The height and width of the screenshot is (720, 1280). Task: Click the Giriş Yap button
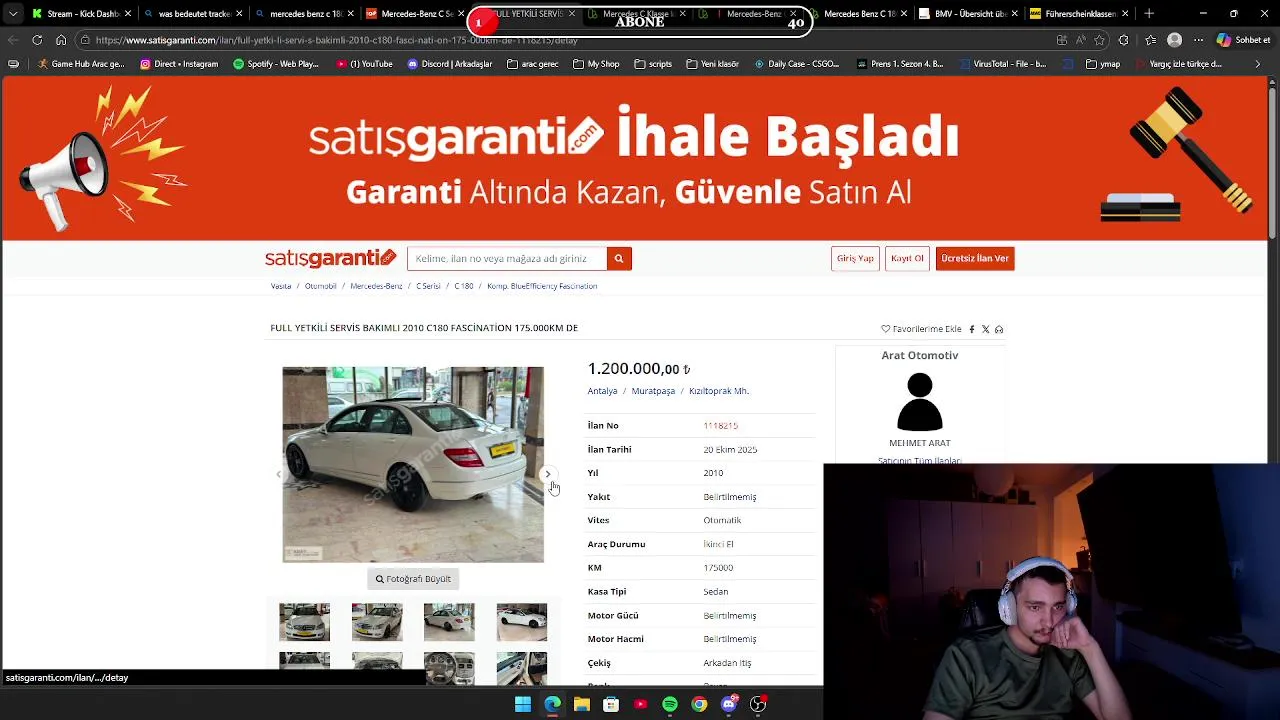[x=855, y=258]
